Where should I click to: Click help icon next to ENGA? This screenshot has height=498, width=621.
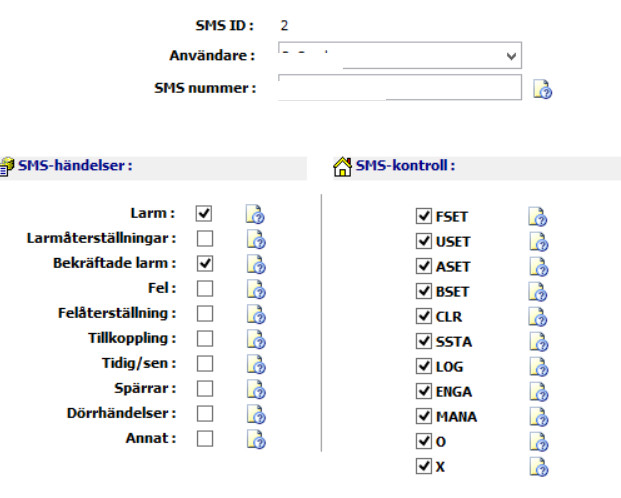(537, 392)
